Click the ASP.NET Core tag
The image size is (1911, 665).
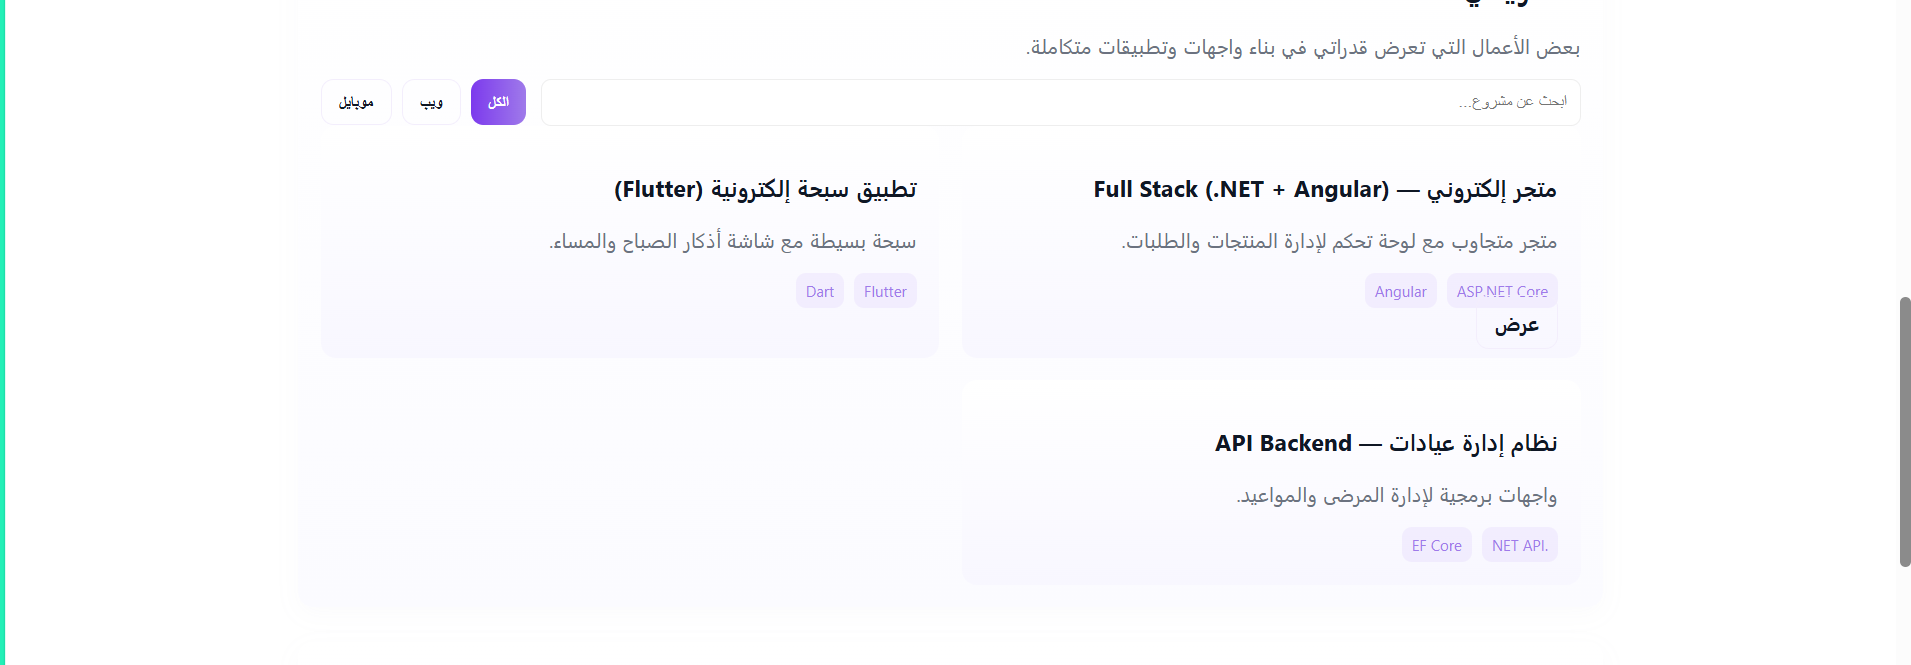tap(1502, 291)
